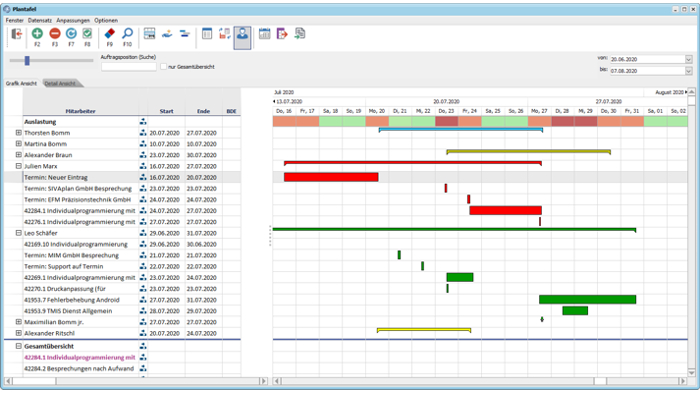Click the green plus F2 add button
700x394 pixels.
point(37,33)
